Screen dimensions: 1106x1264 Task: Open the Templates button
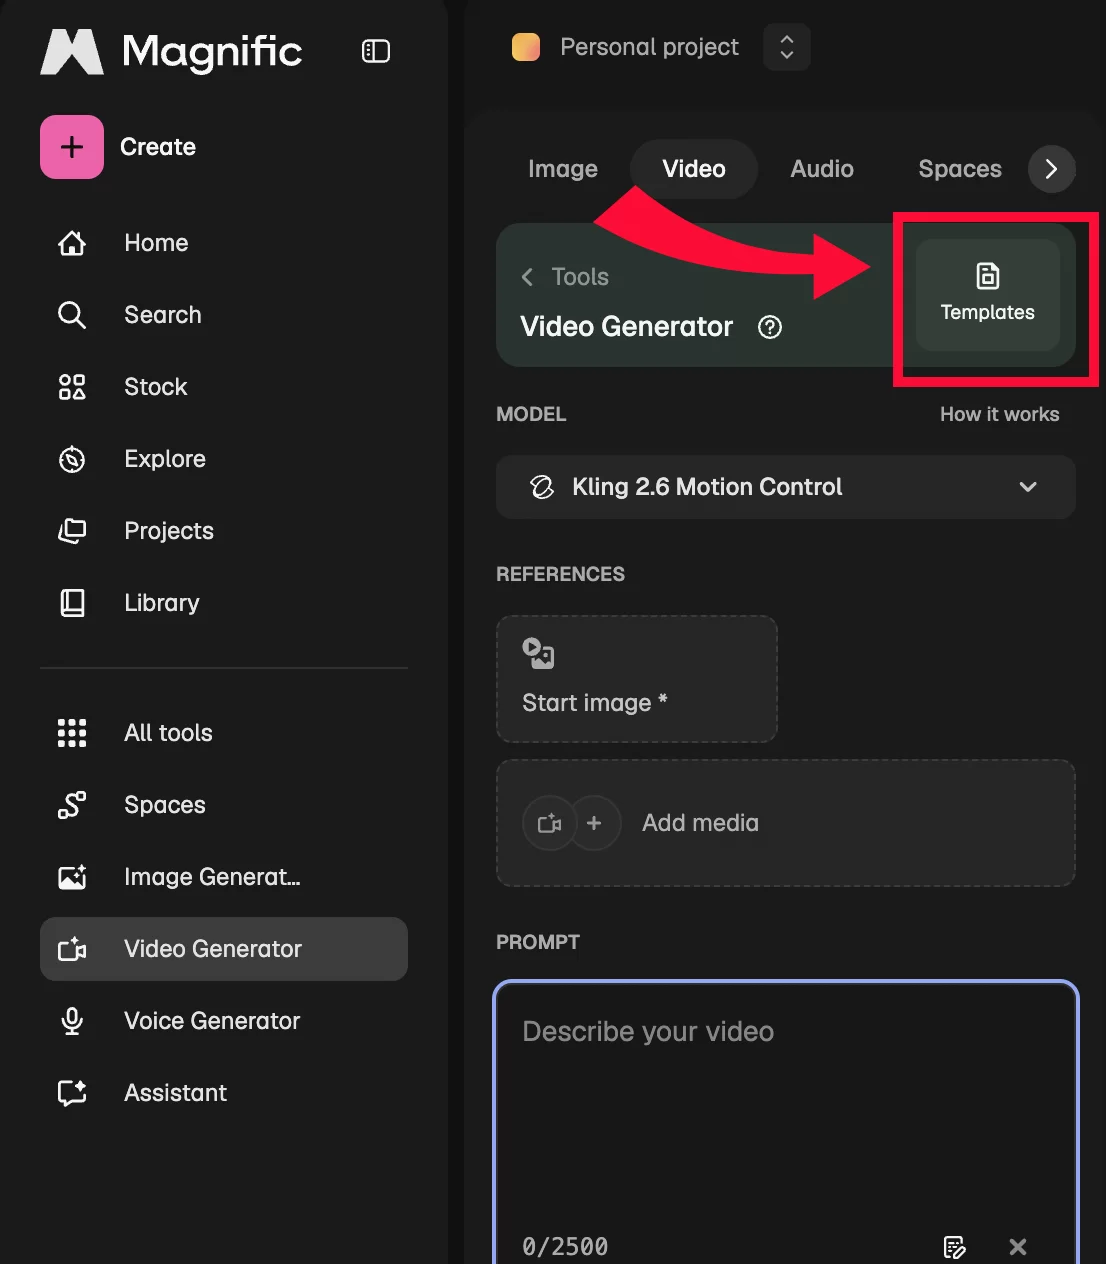(x=988, y=294)
